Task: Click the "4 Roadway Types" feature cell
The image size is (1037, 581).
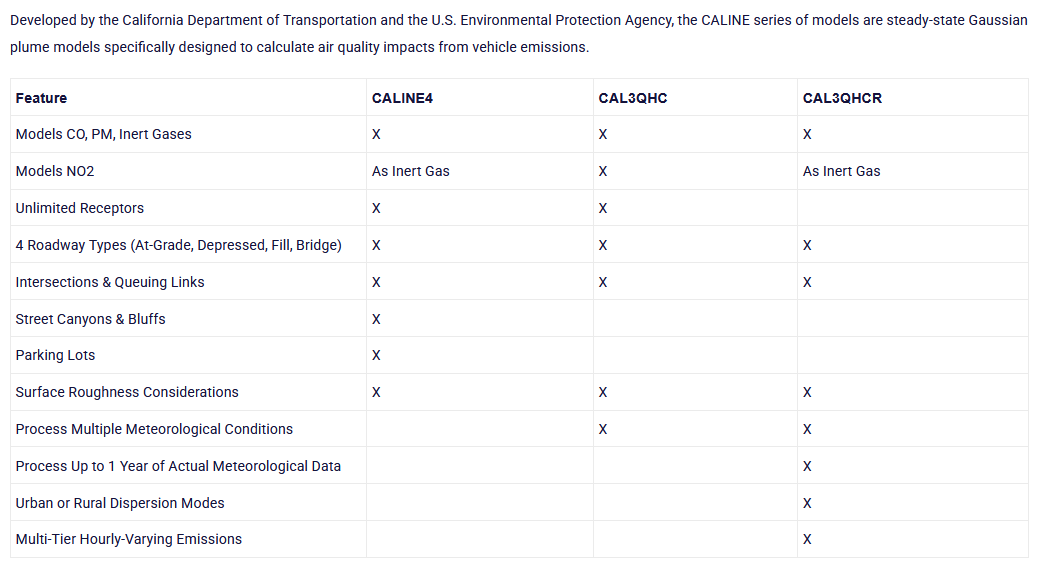Action: tap(178, 245)
